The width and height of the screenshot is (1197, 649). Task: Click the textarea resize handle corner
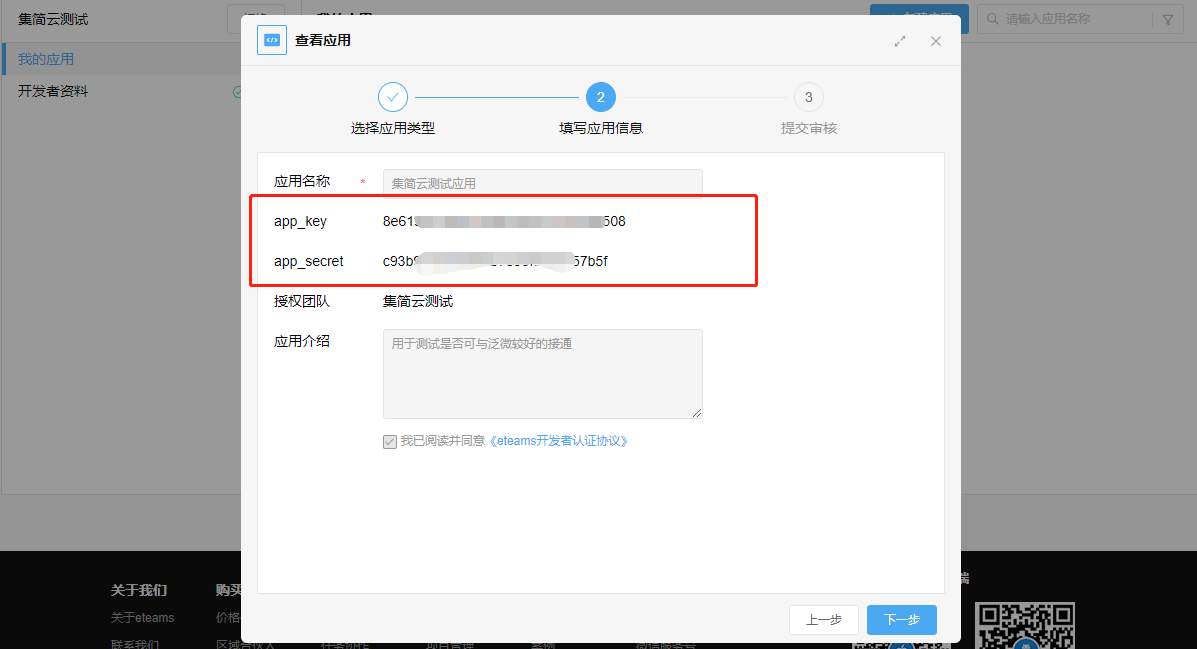pyautogui.click(x=697, y=413)
